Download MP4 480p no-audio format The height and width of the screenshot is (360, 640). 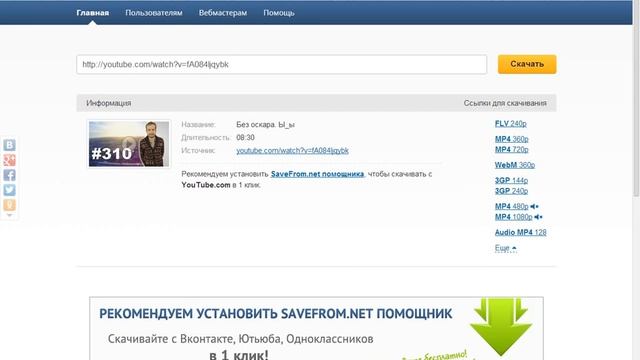point(511,207)
